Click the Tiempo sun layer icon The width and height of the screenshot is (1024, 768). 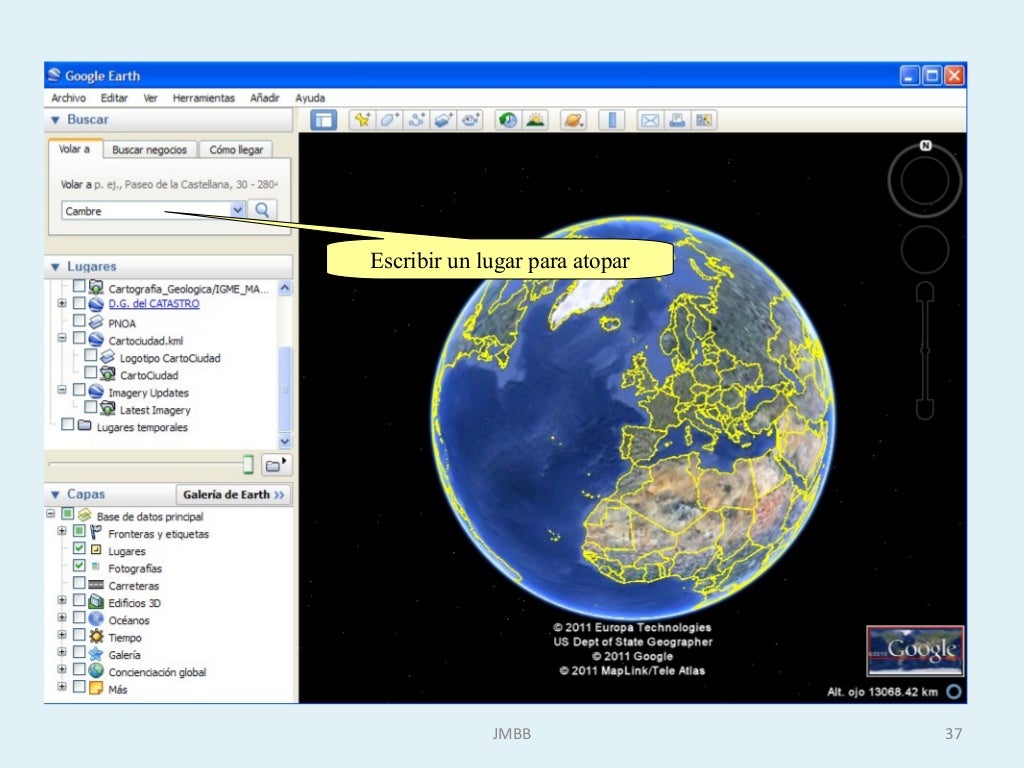(x=96, y=636)
